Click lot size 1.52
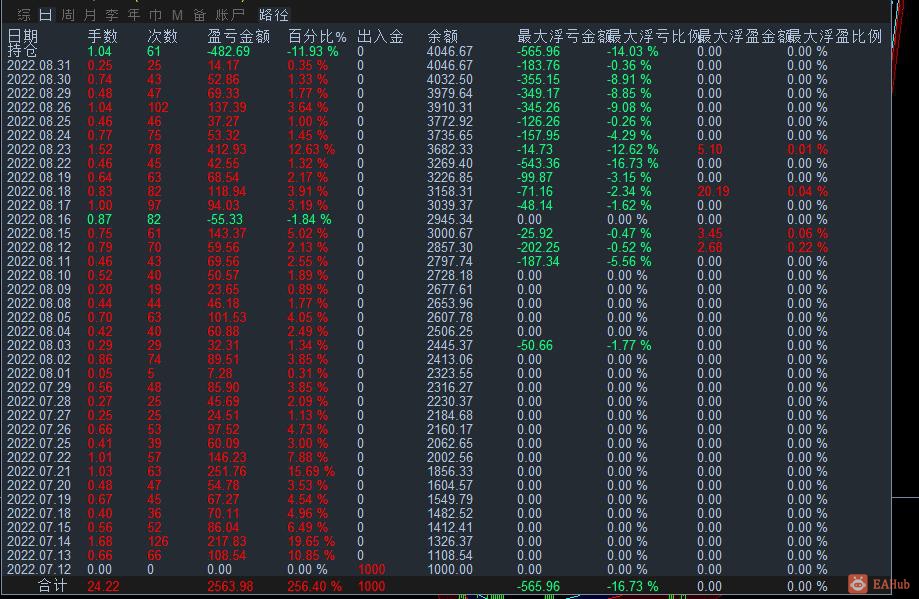 (x=100, y=149)
